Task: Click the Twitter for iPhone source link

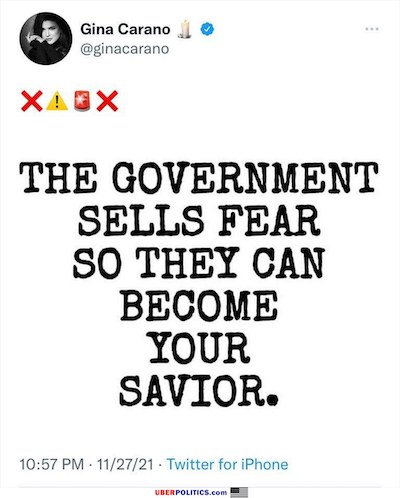Action: (x=227, y=464)
